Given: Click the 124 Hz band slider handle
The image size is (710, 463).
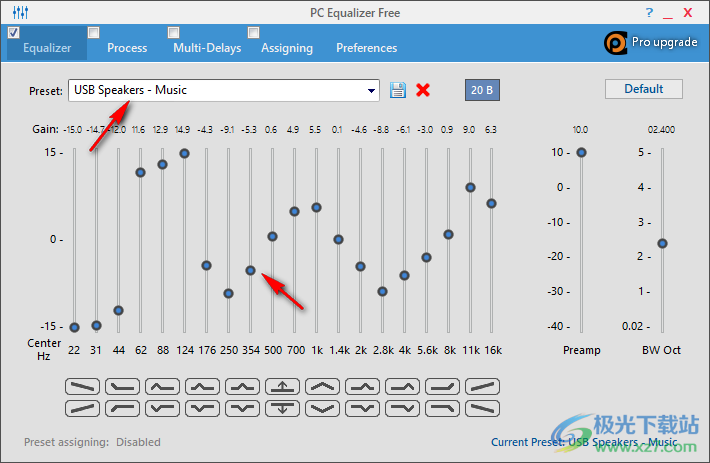Looking at the screenshot, I should tap(184, 153).
